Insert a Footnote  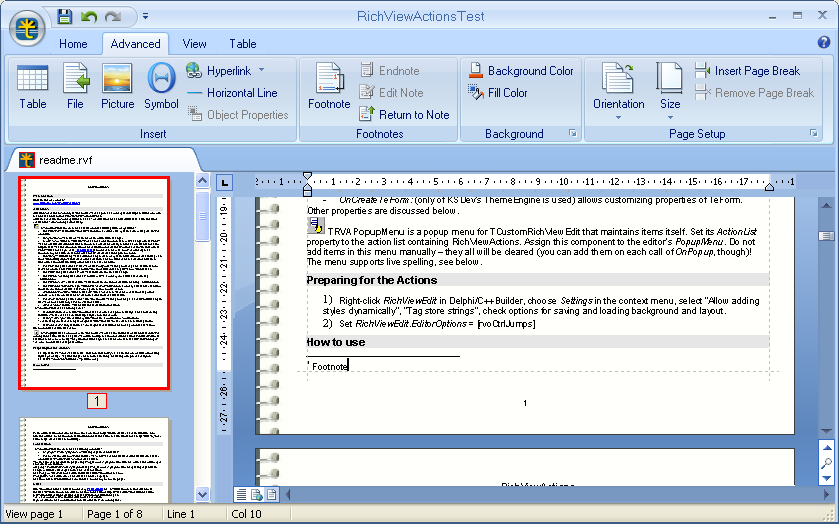tap(329, 86)
